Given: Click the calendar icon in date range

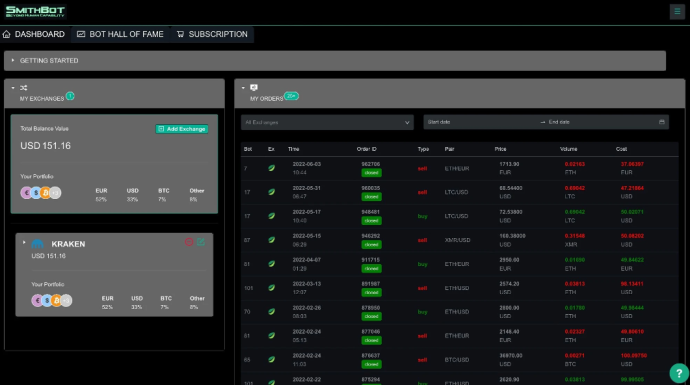Looking at the screenshot, I should tap(661, 122).
